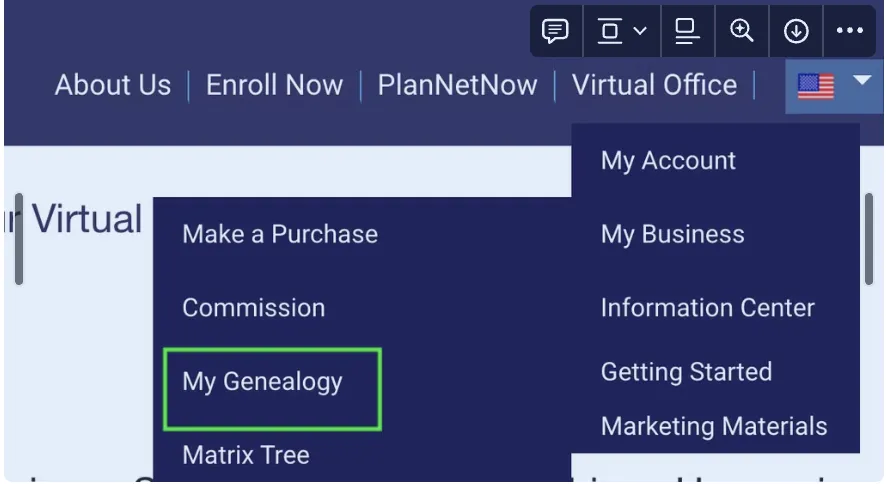Select Getting Started menu entry
Screen dimensions: 886x484
coord(686,372)
